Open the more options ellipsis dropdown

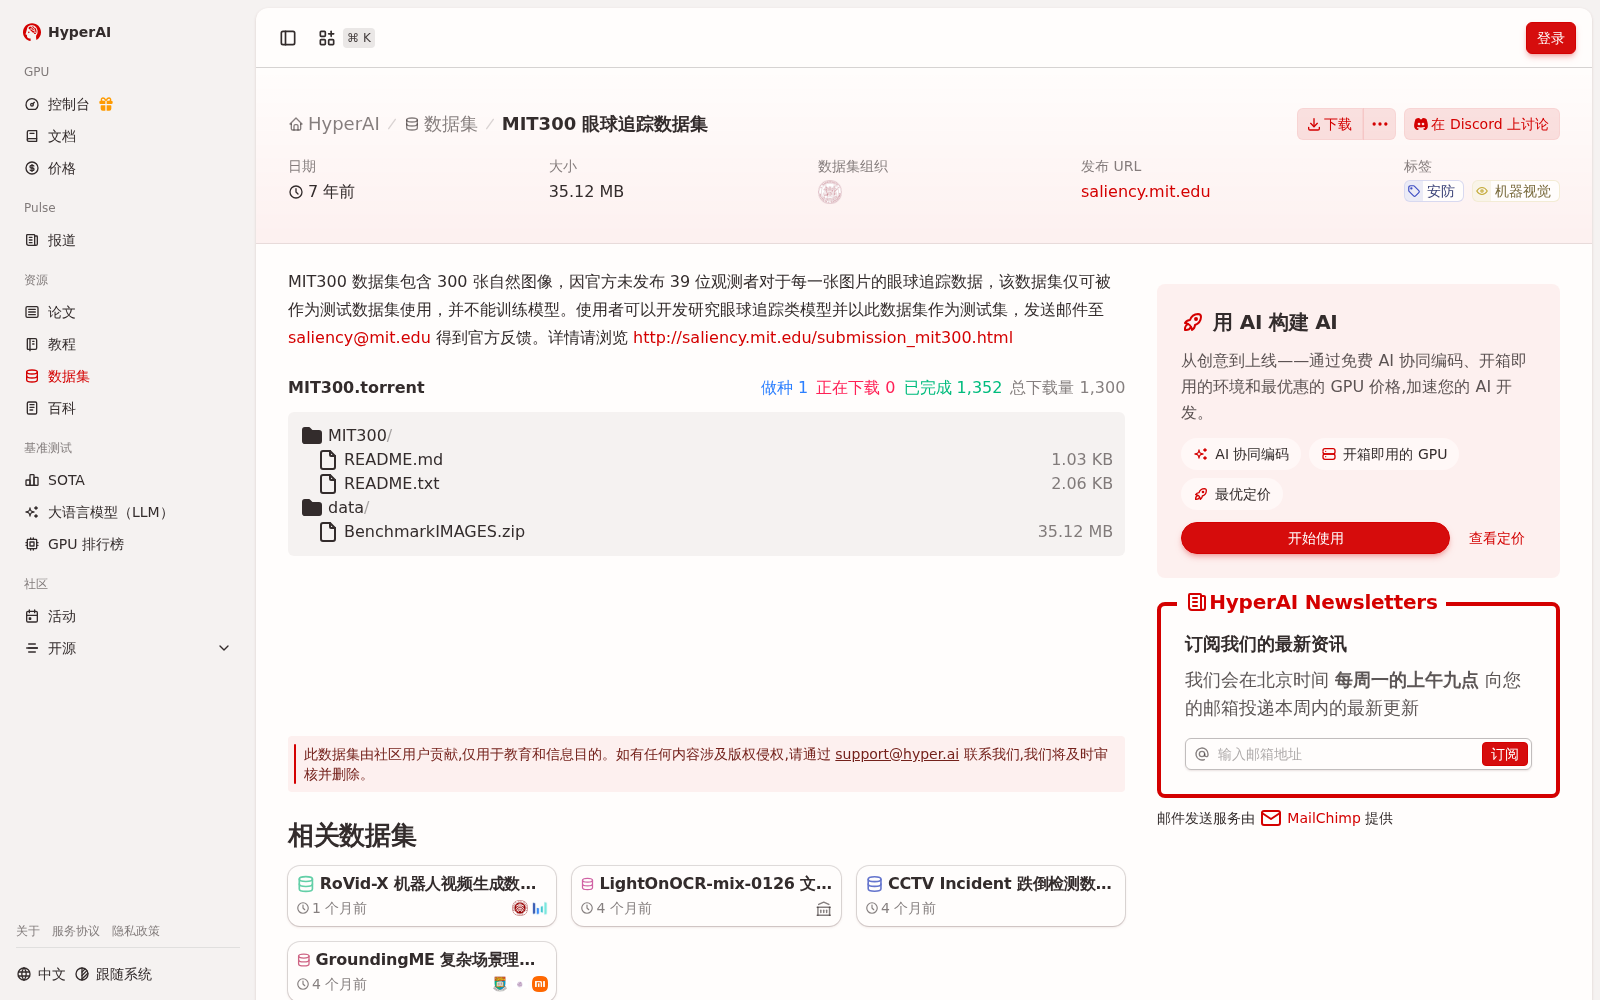pyautogui.click(x=1380, y=124)
